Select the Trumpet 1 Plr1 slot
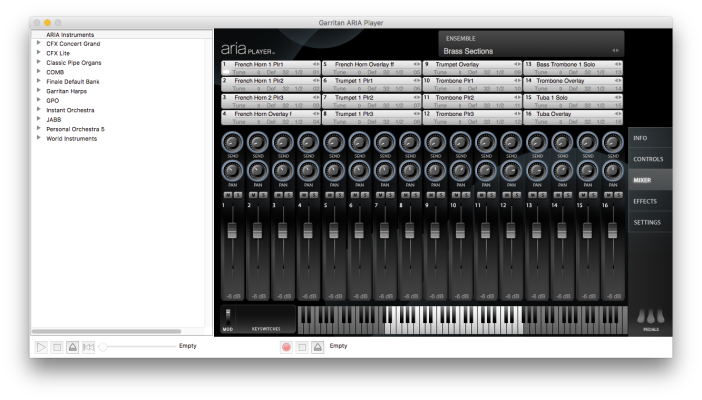Image resolution: width=702 pixels, height=400 pixels. pyautogui.click(x=372, y=85)
